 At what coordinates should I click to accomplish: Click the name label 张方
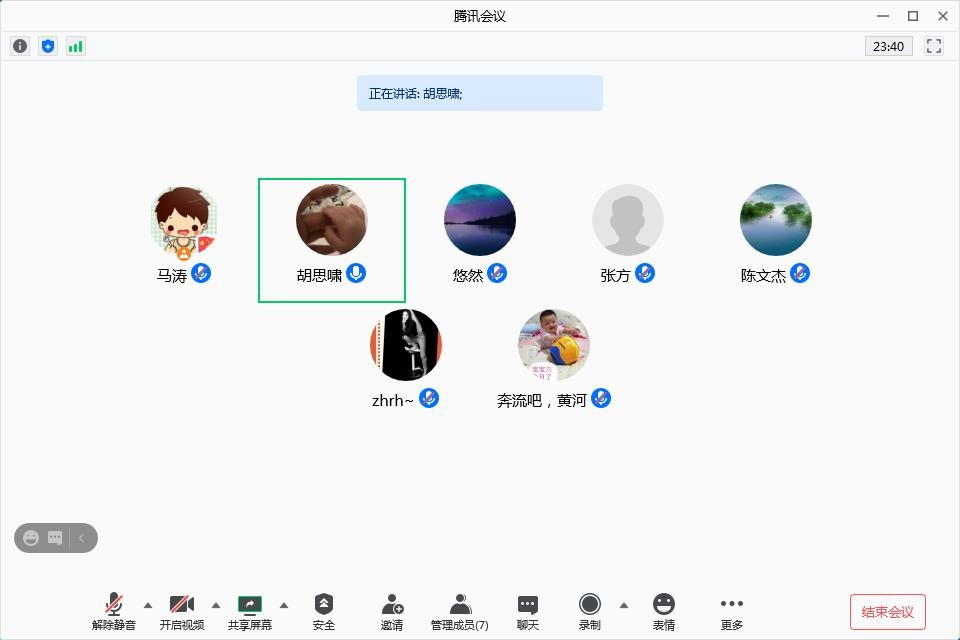point(615,276)
